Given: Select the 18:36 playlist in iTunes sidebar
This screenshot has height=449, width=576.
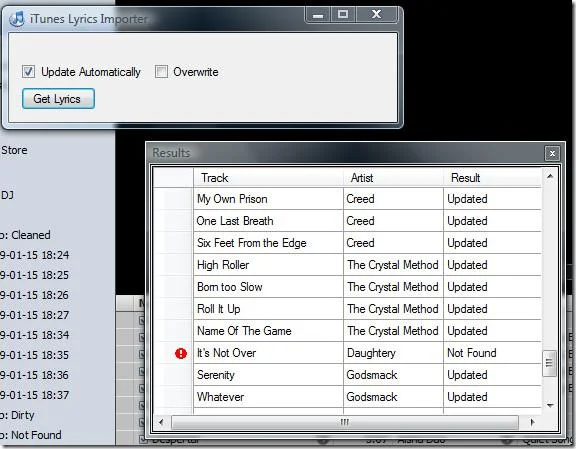Looking at the screenshot, I should (34, 375).
